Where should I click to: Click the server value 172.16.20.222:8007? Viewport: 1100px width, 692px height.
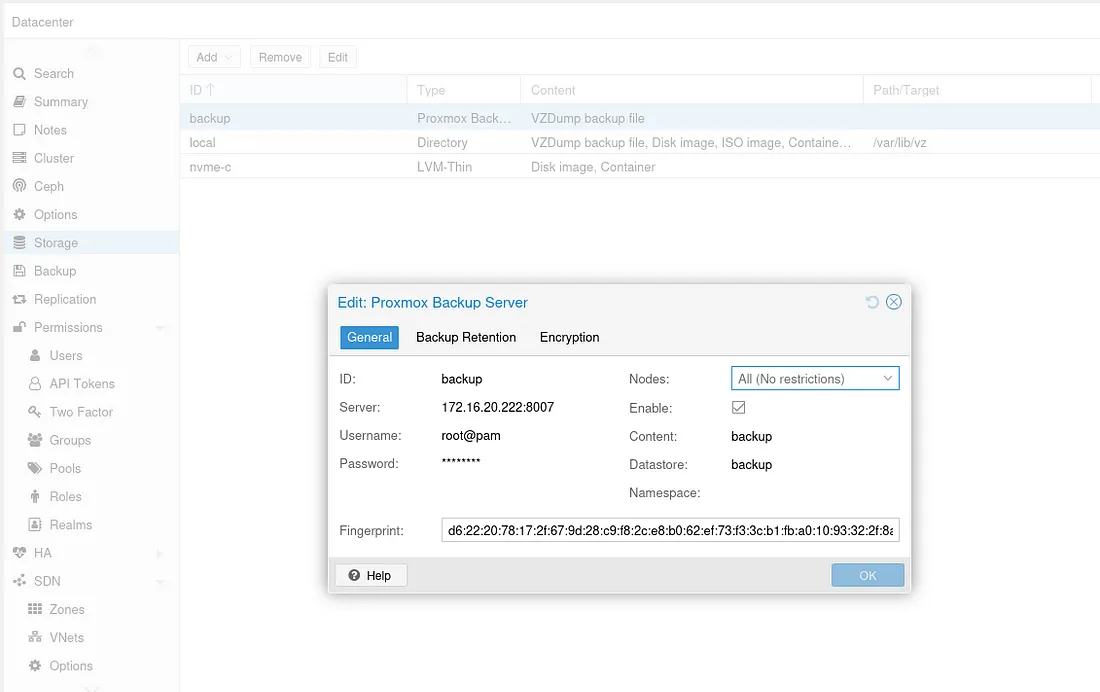coord(497,407)
